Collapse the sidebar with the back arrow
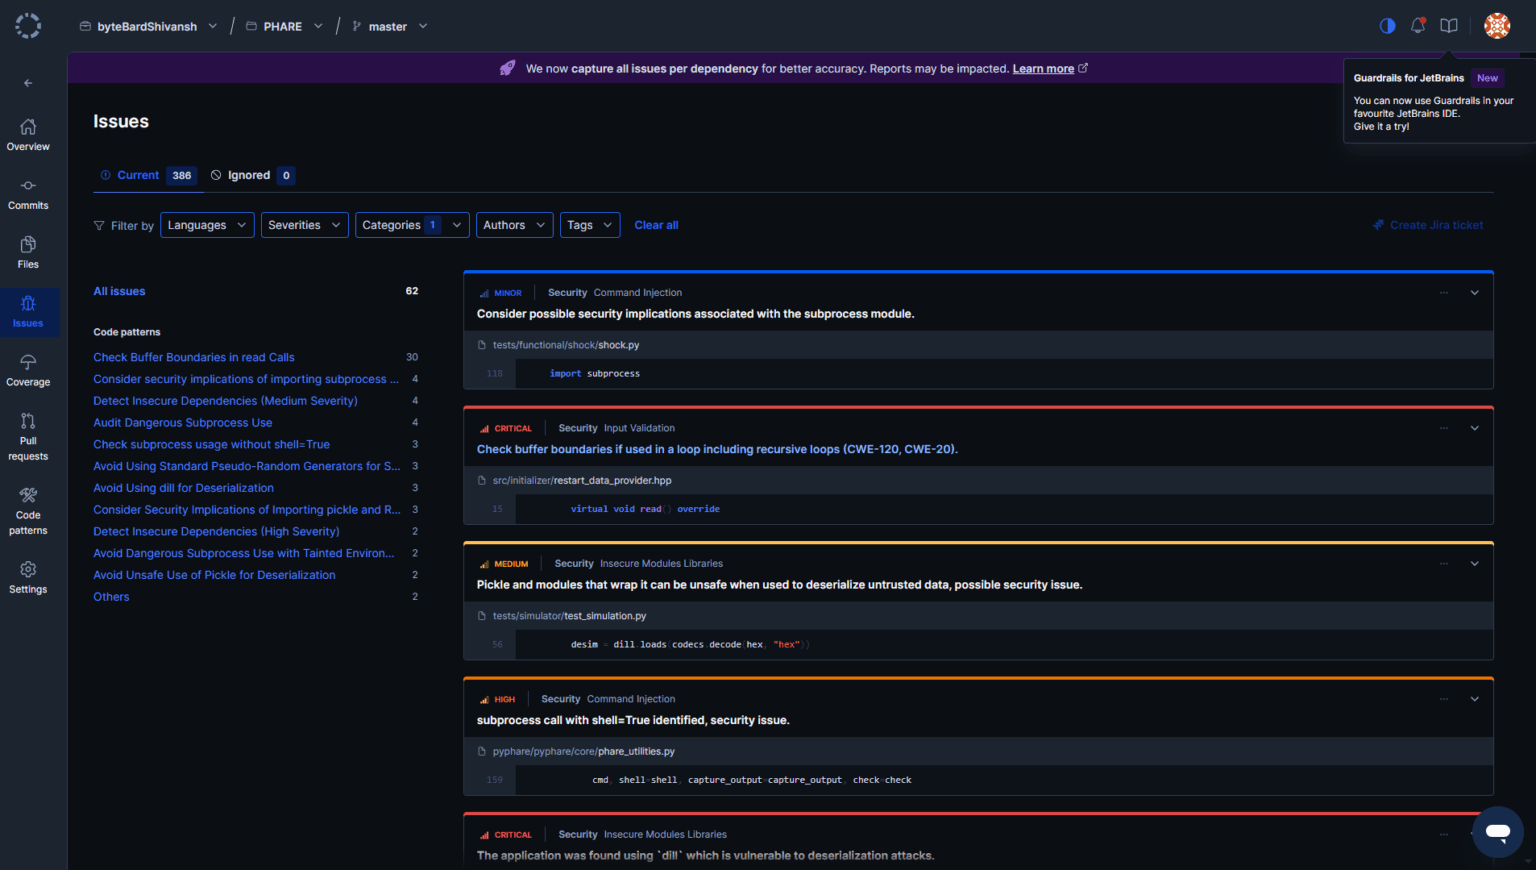The image size is (1536, 870). tap(28, 83)
